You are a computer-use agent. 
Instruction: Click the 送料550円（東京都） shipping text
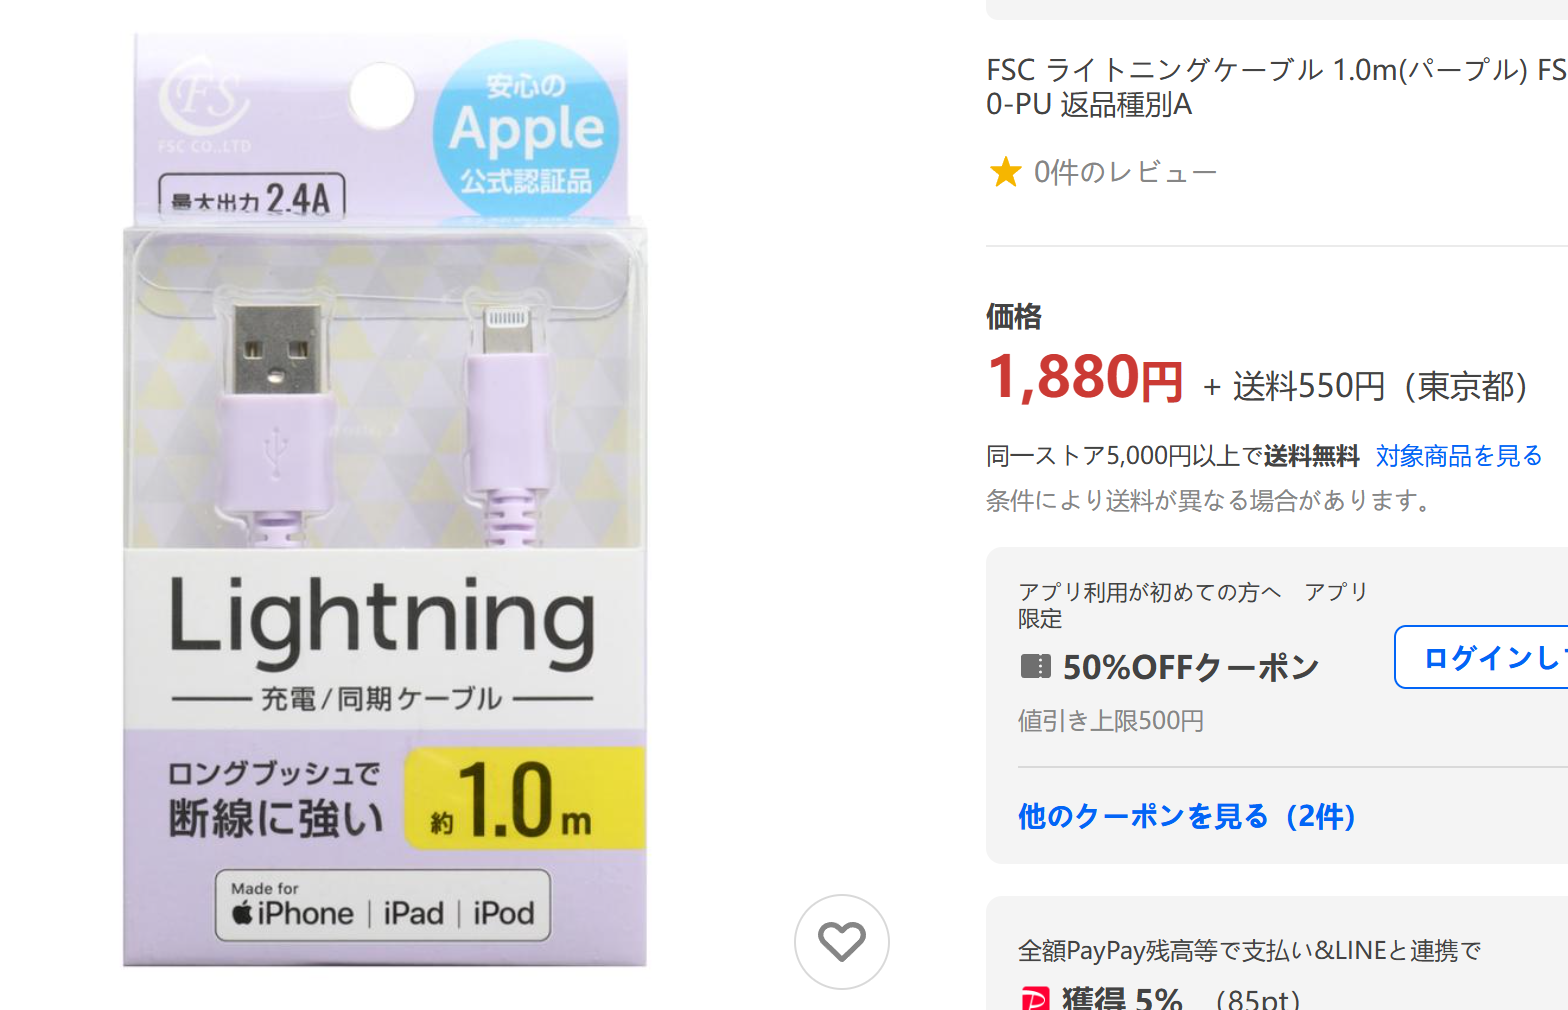tap(1380, 386)
